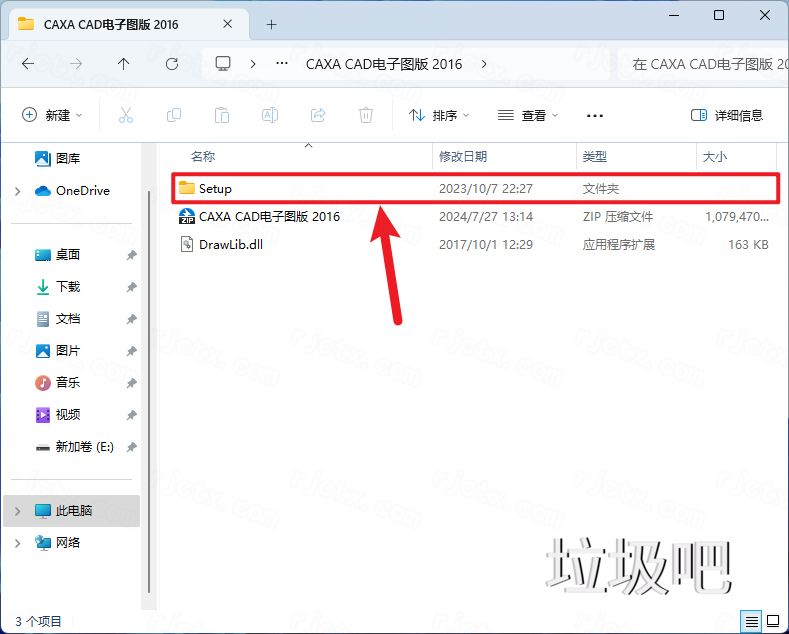The height and width of the screenshot is (634, 789).
Task: Click the Share icon in toolbar
Action: coord(318,115)
